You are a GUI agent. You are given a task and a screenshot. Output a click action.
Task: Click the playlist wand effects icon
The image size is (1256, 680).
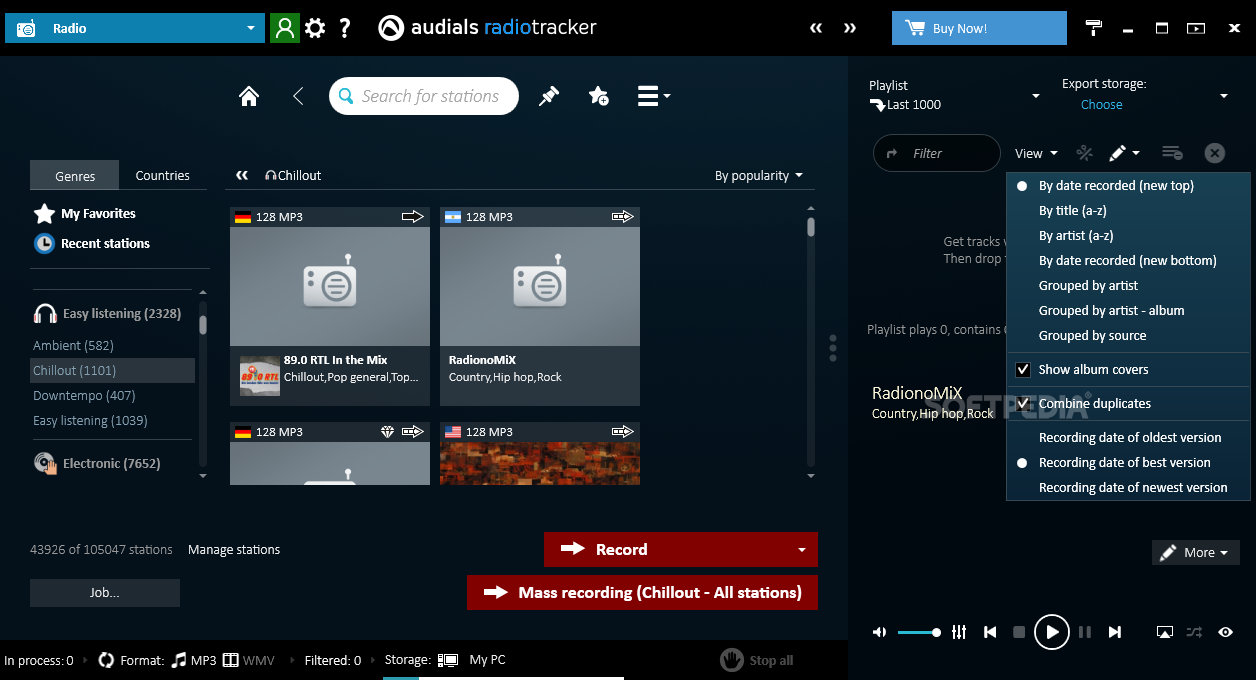pos(1084,153)
